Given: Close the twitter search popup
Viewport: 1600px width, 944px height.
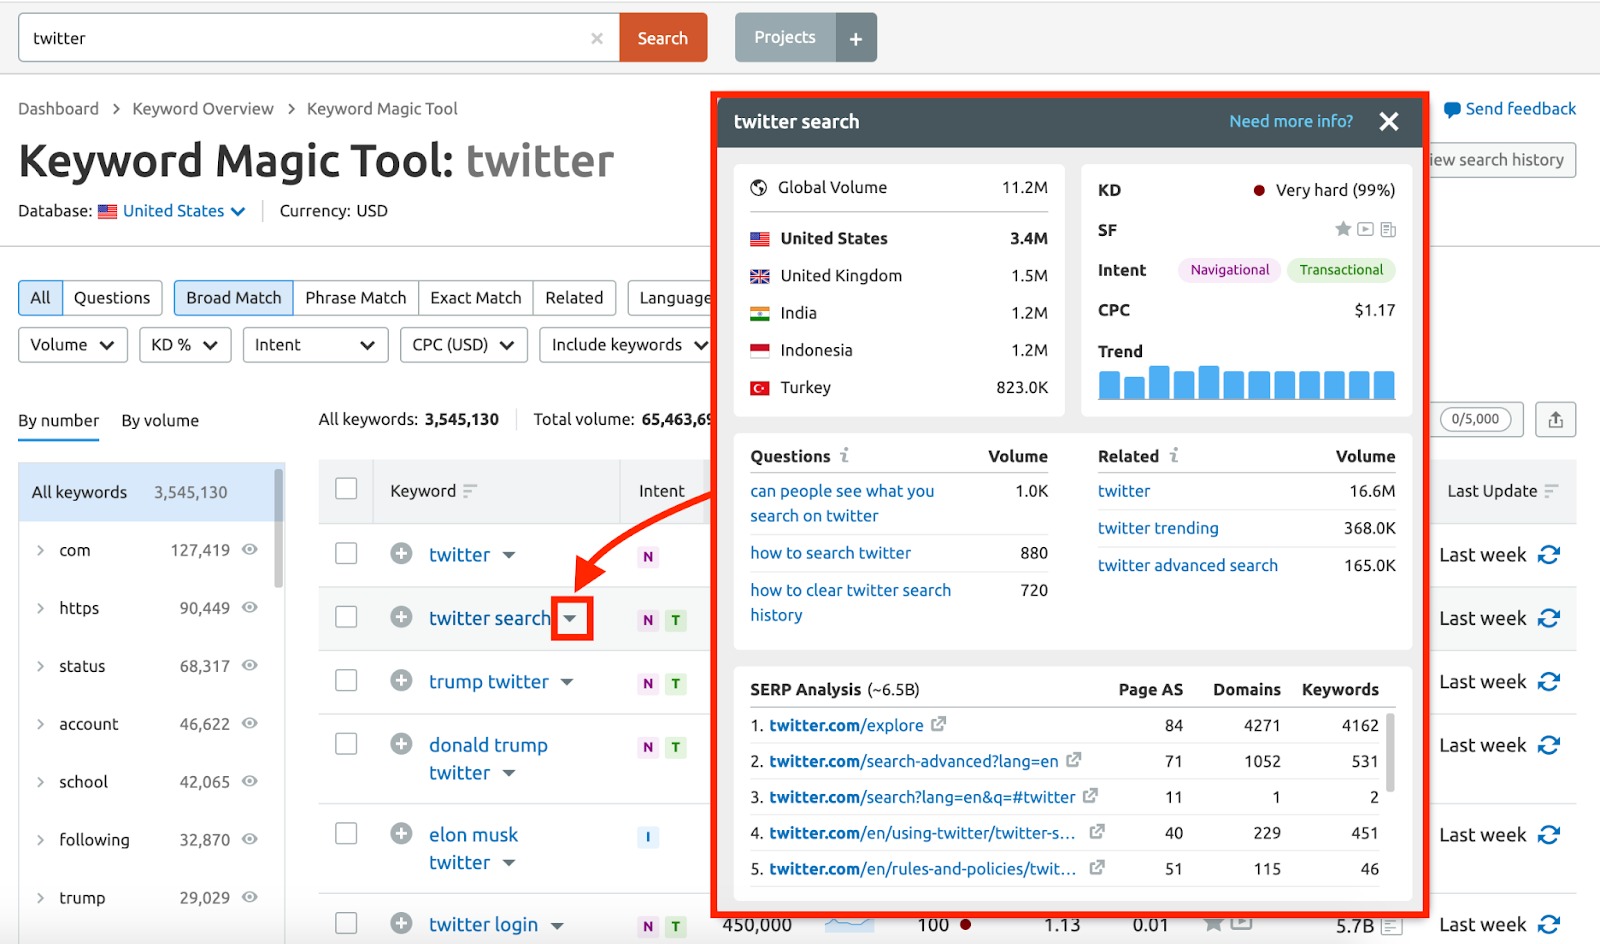Looking at the screenshot, I should coord(1389,121).
